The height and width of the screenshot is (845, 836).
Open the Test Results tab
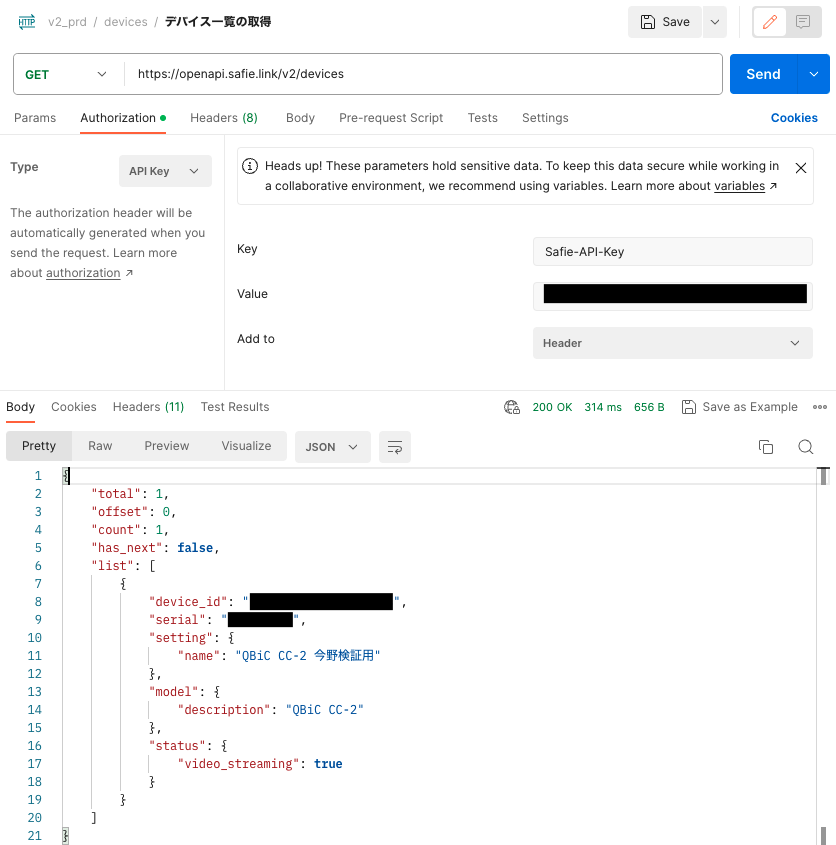click(x=234, y=407)
